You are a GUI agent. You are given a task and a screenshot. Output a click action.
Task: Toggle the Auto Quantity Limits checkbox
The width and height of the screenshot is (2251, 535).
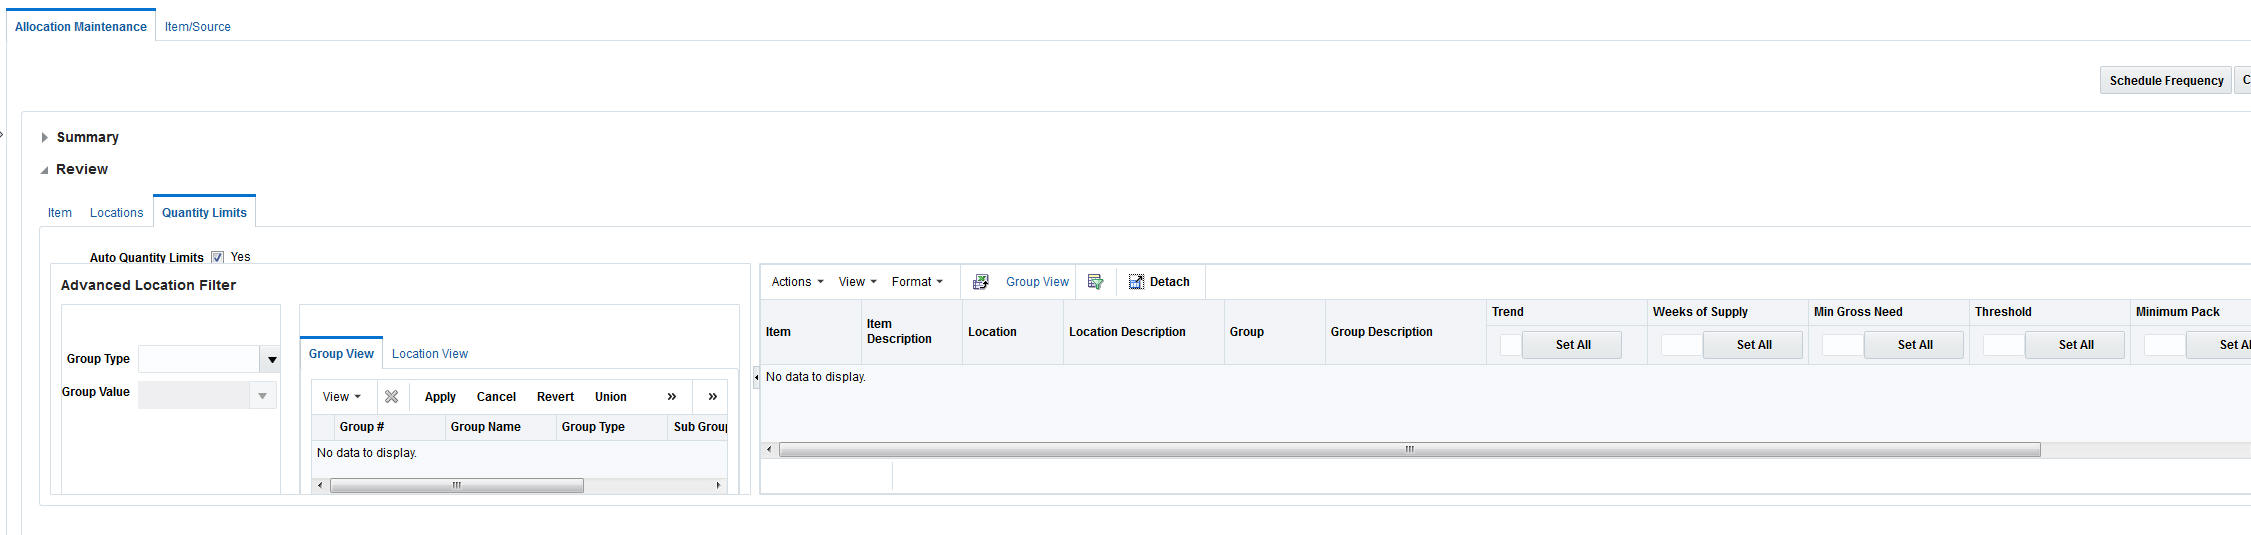(x=217, y=257)
